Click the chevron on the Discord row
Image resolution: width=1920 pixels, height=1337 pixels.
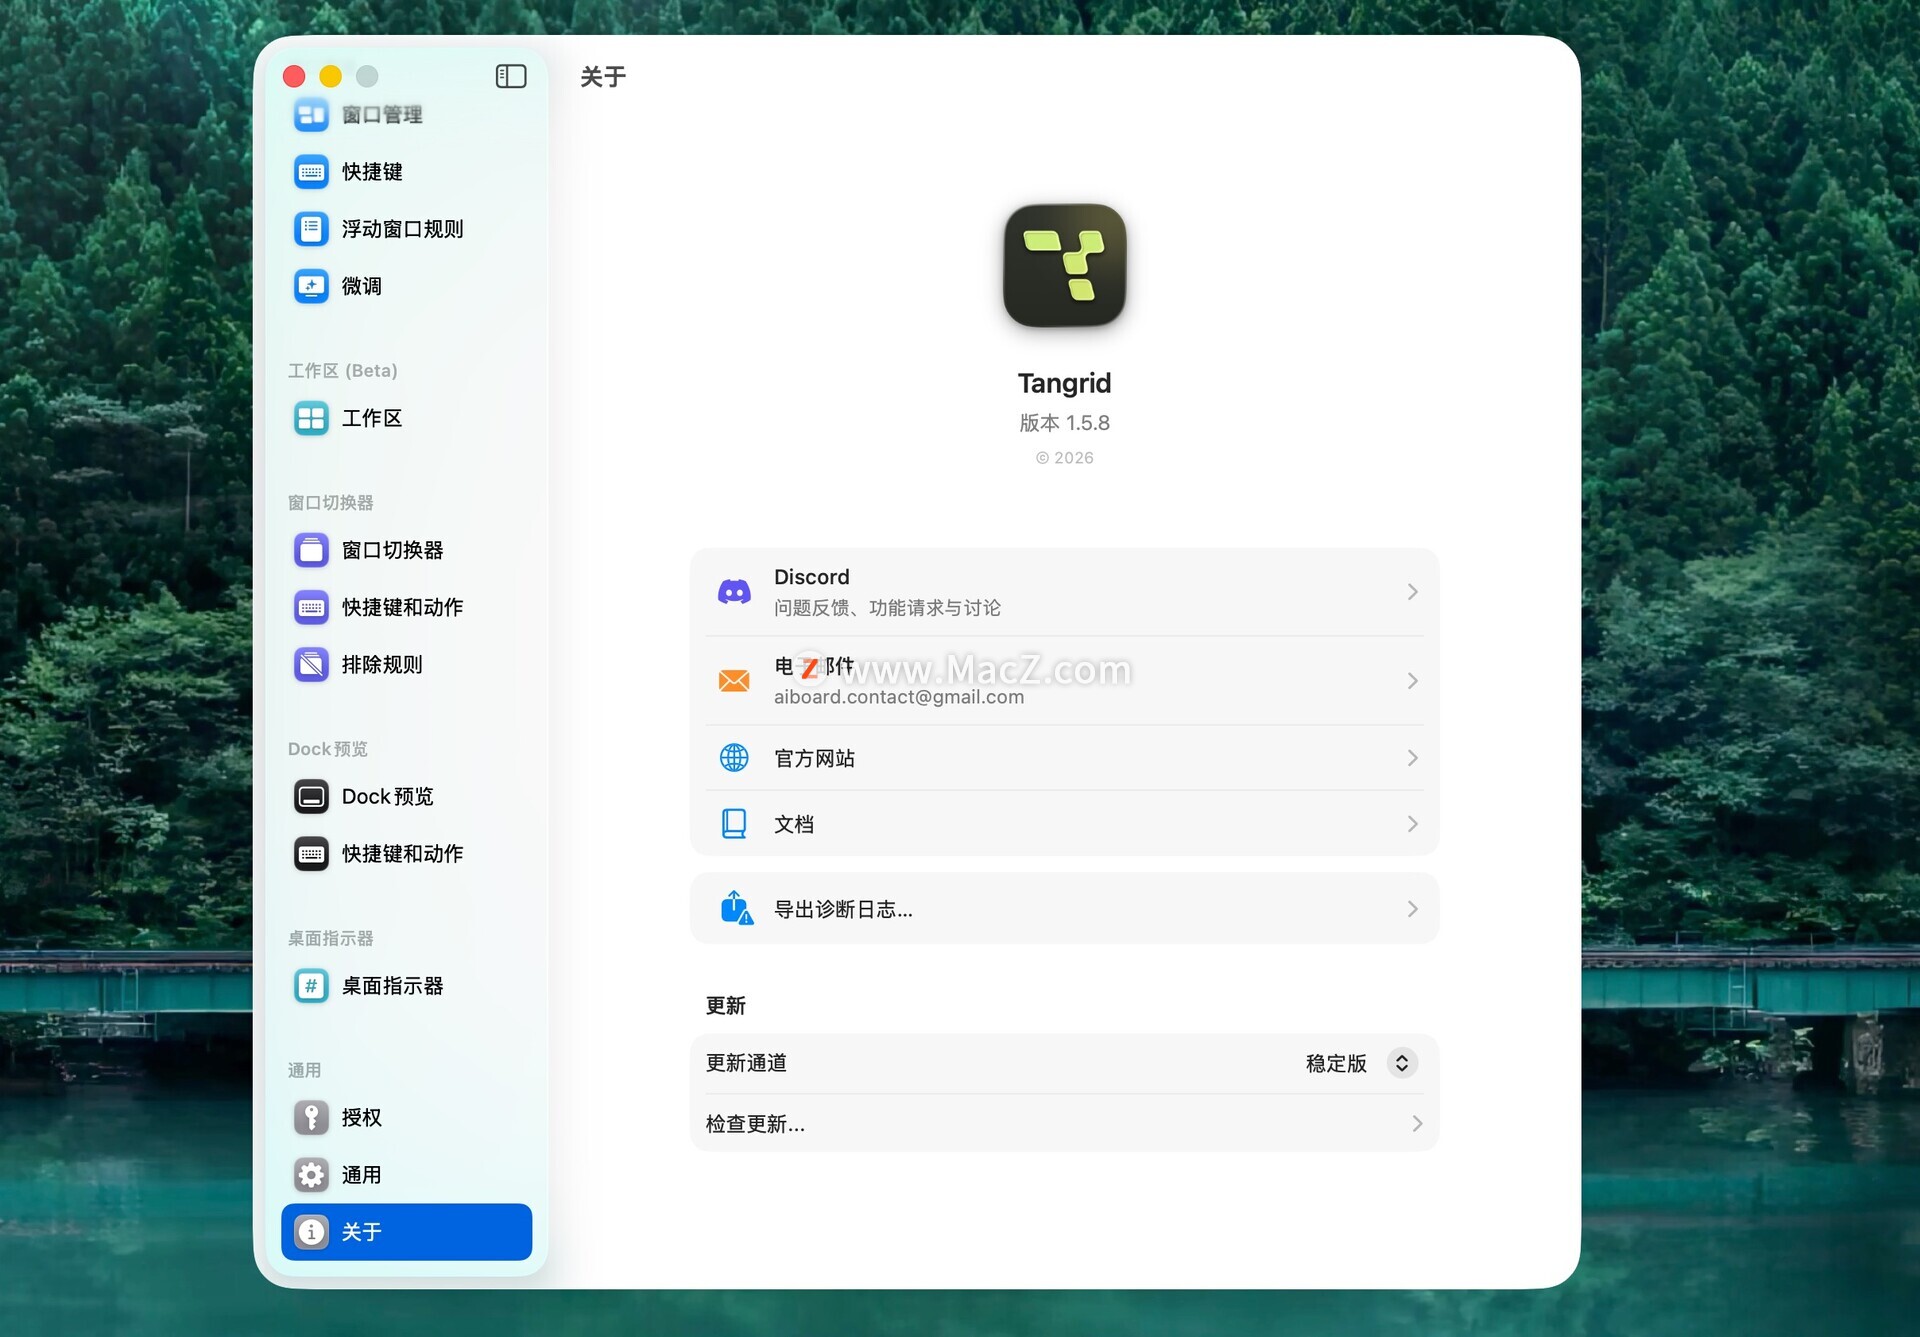tap(1412, 592)
